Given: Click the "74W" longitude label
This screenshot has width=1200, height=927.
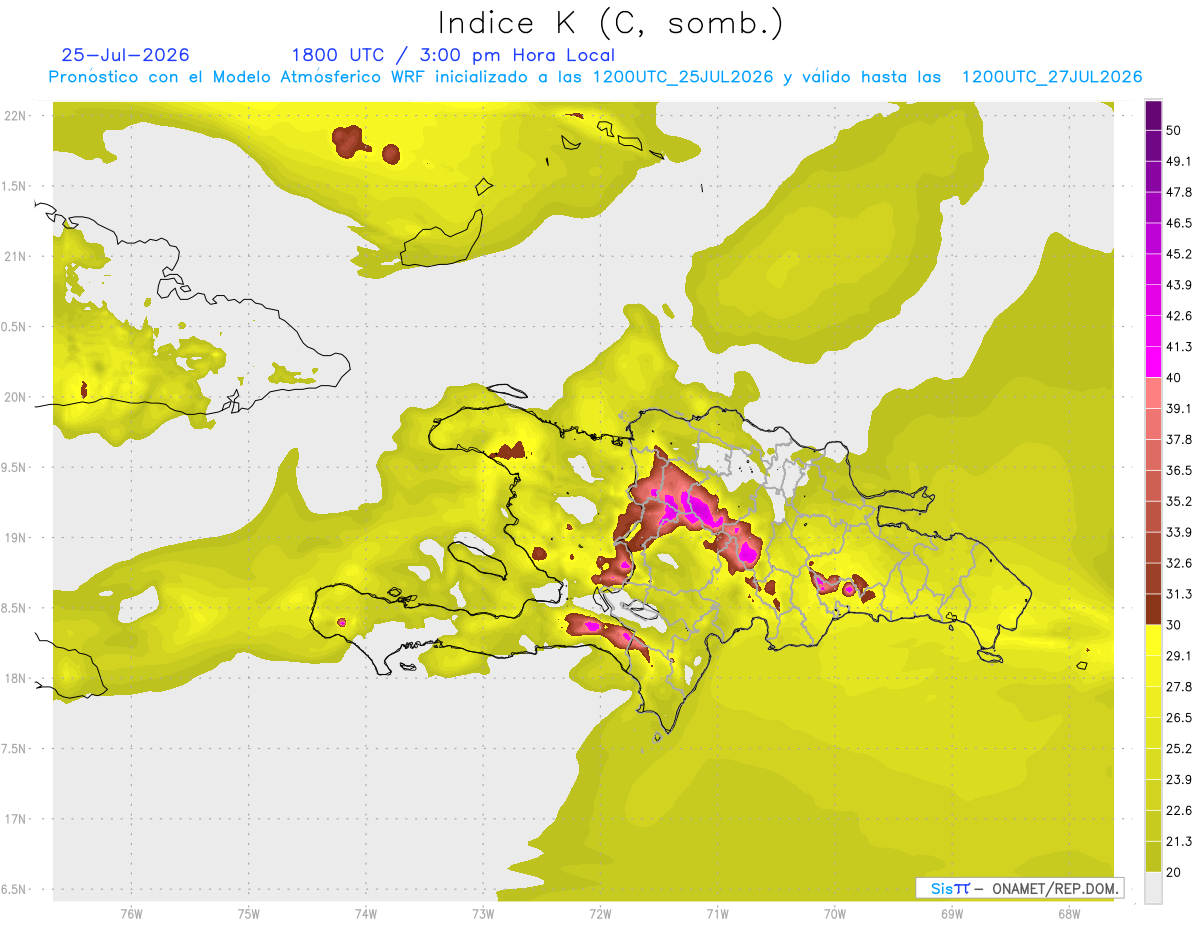Looking at the screenshot, I should pyautogui.click(x=366, y=914).
